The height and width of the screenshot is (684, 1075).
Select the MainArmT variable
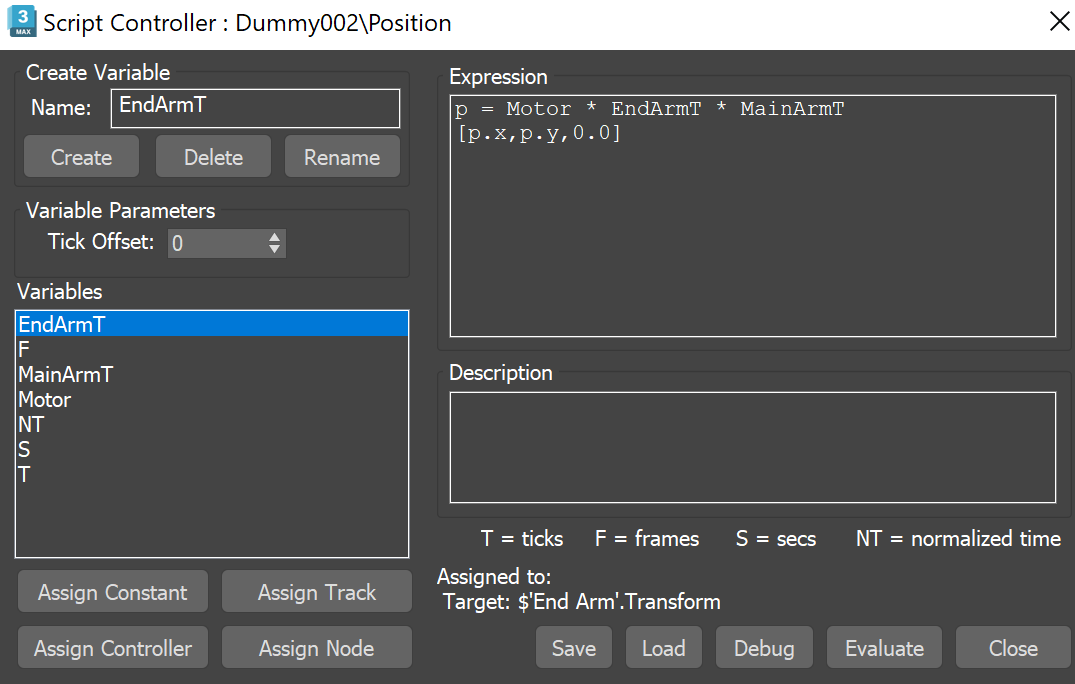65,374
